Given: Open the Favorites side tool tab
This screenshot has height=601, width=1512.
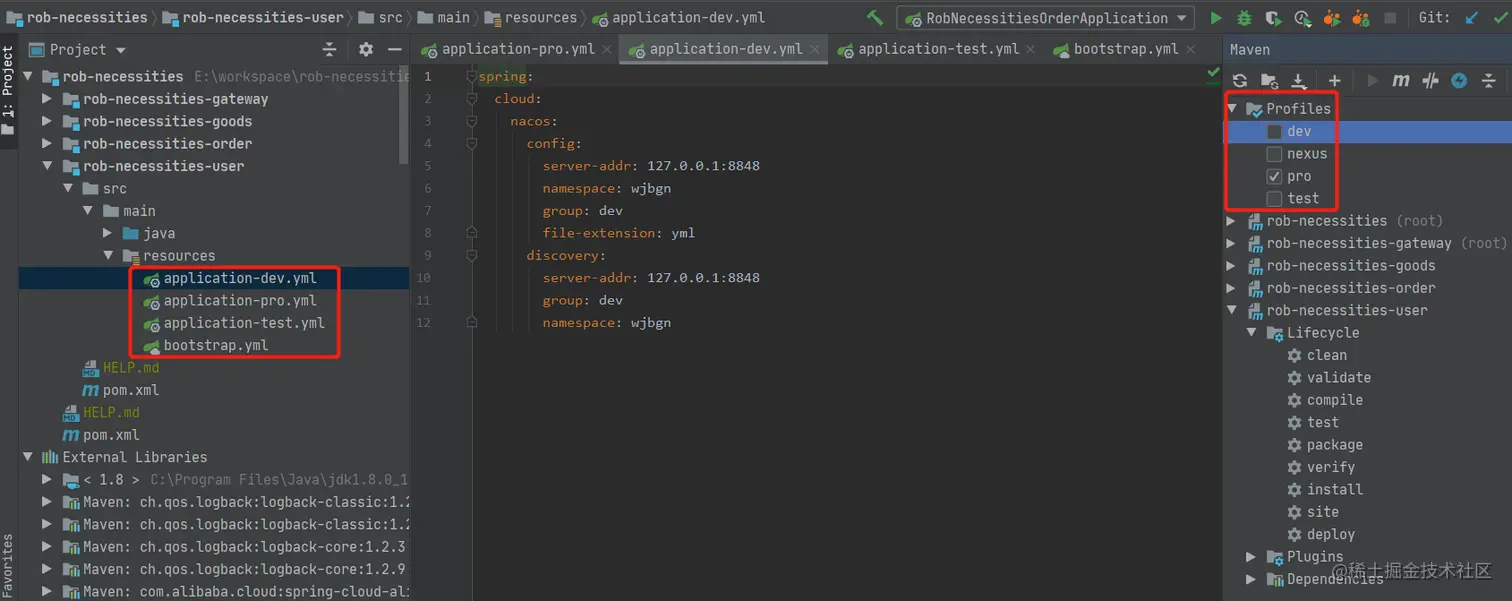Looking at the screenshot, I should [8, 564].
